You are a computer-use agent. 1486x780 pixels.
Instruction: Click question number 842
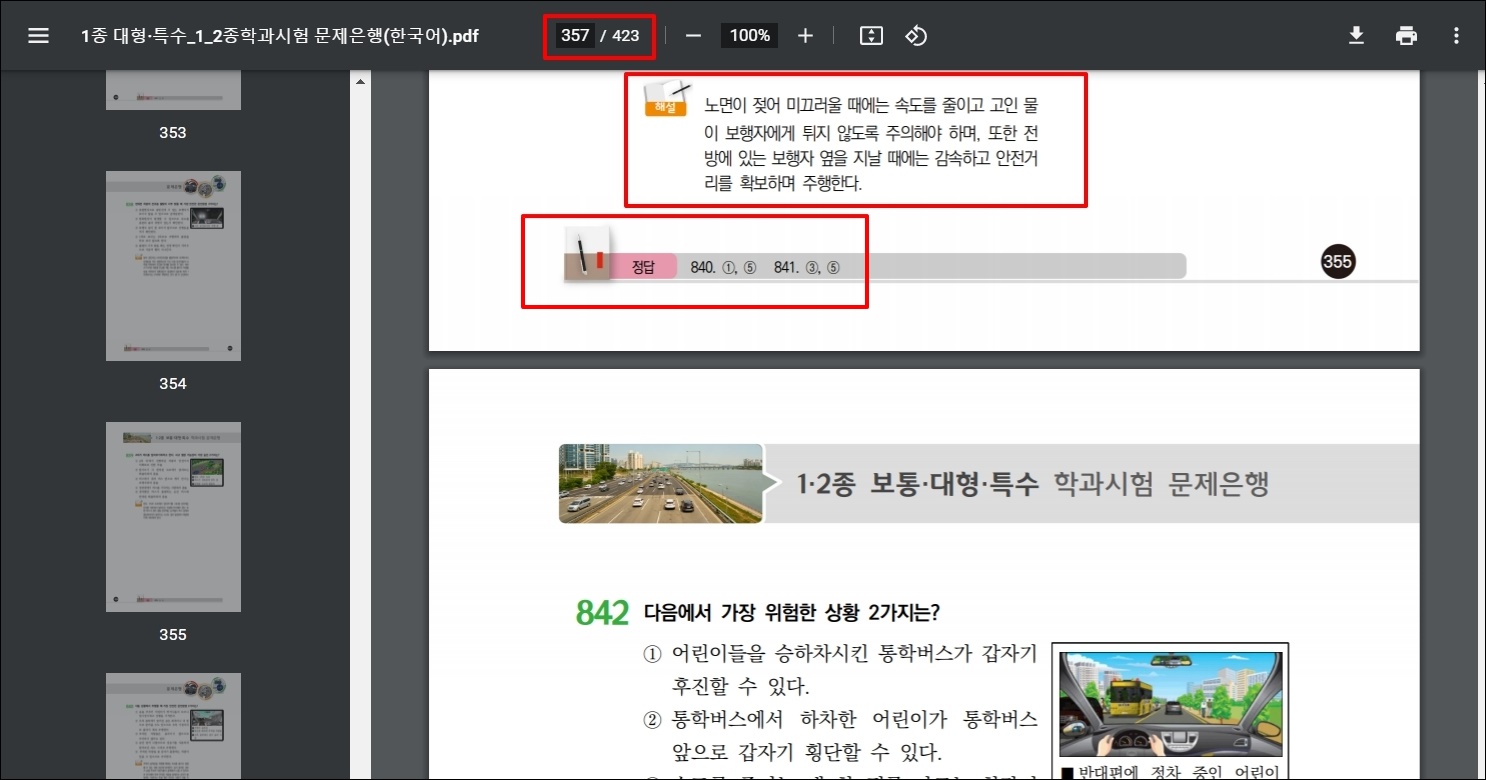click(602, 613)
